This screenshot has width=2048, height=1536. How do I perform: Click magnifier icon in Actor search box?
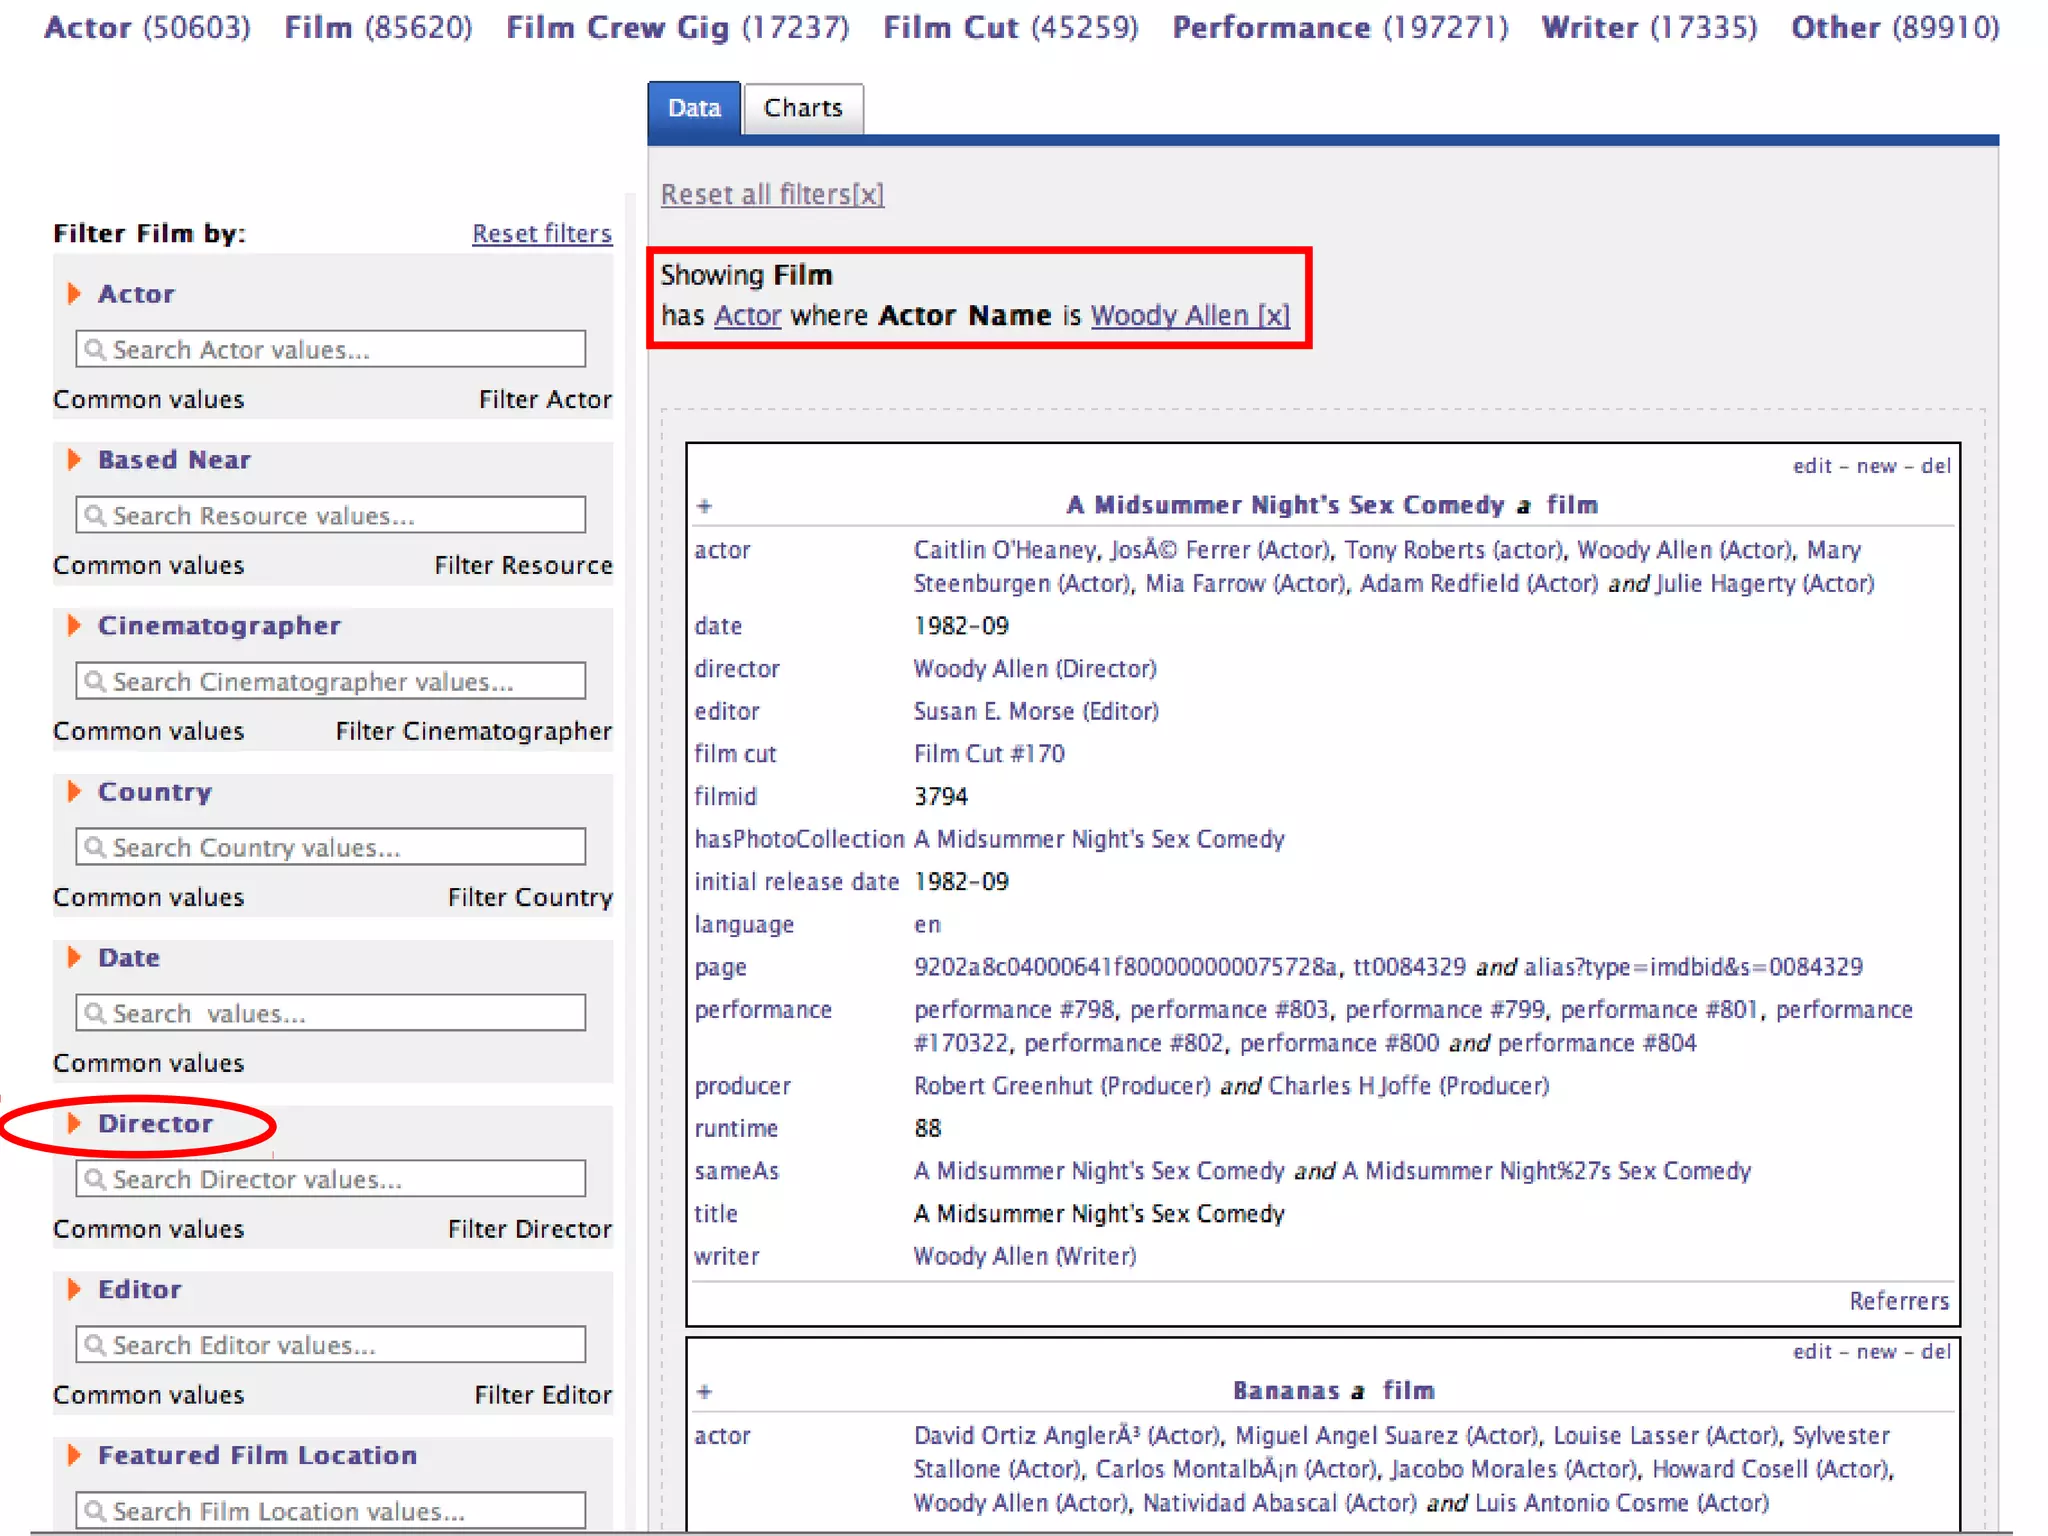tap(95, 350)
